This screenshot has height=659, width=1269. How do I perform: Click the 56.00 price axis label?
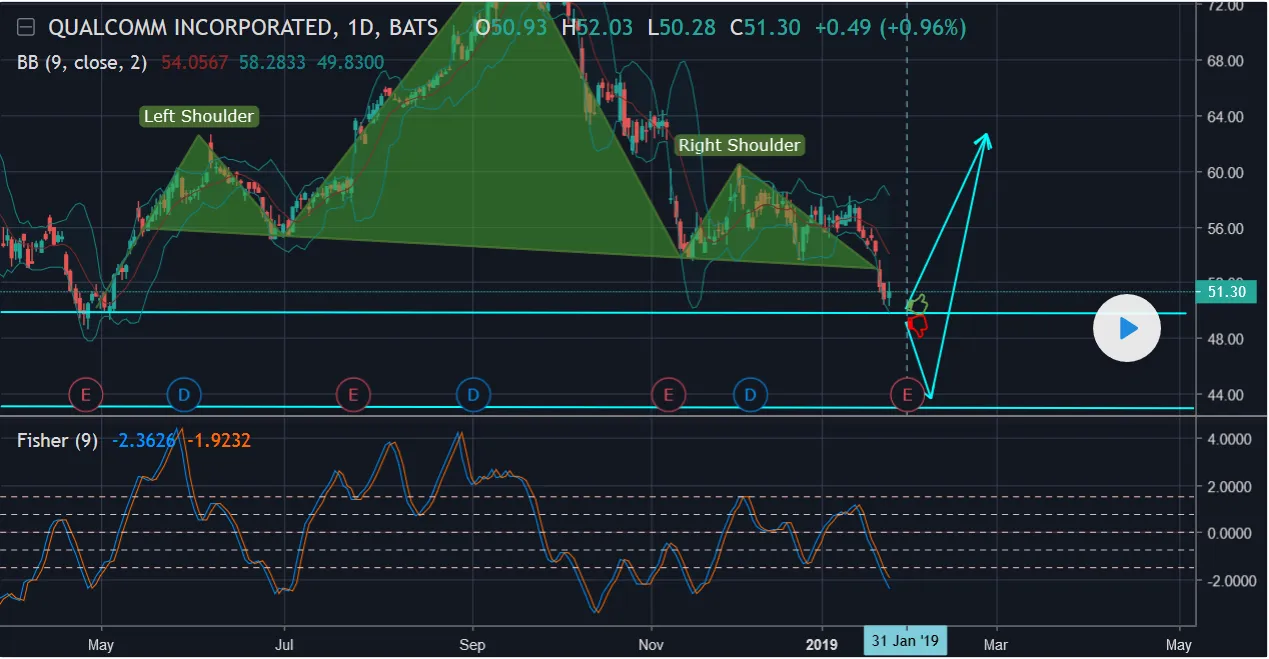[x=1225, y=228]
